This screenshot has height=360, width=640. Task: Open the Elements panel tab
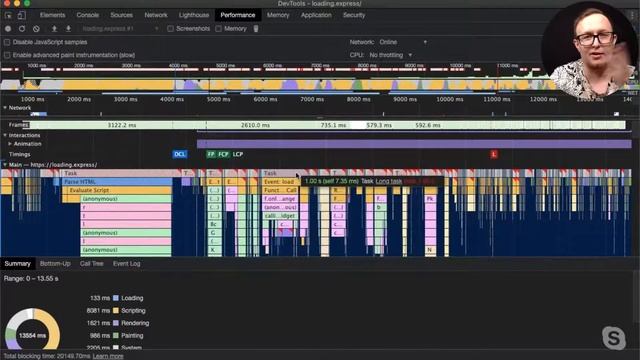click(52, 15)
